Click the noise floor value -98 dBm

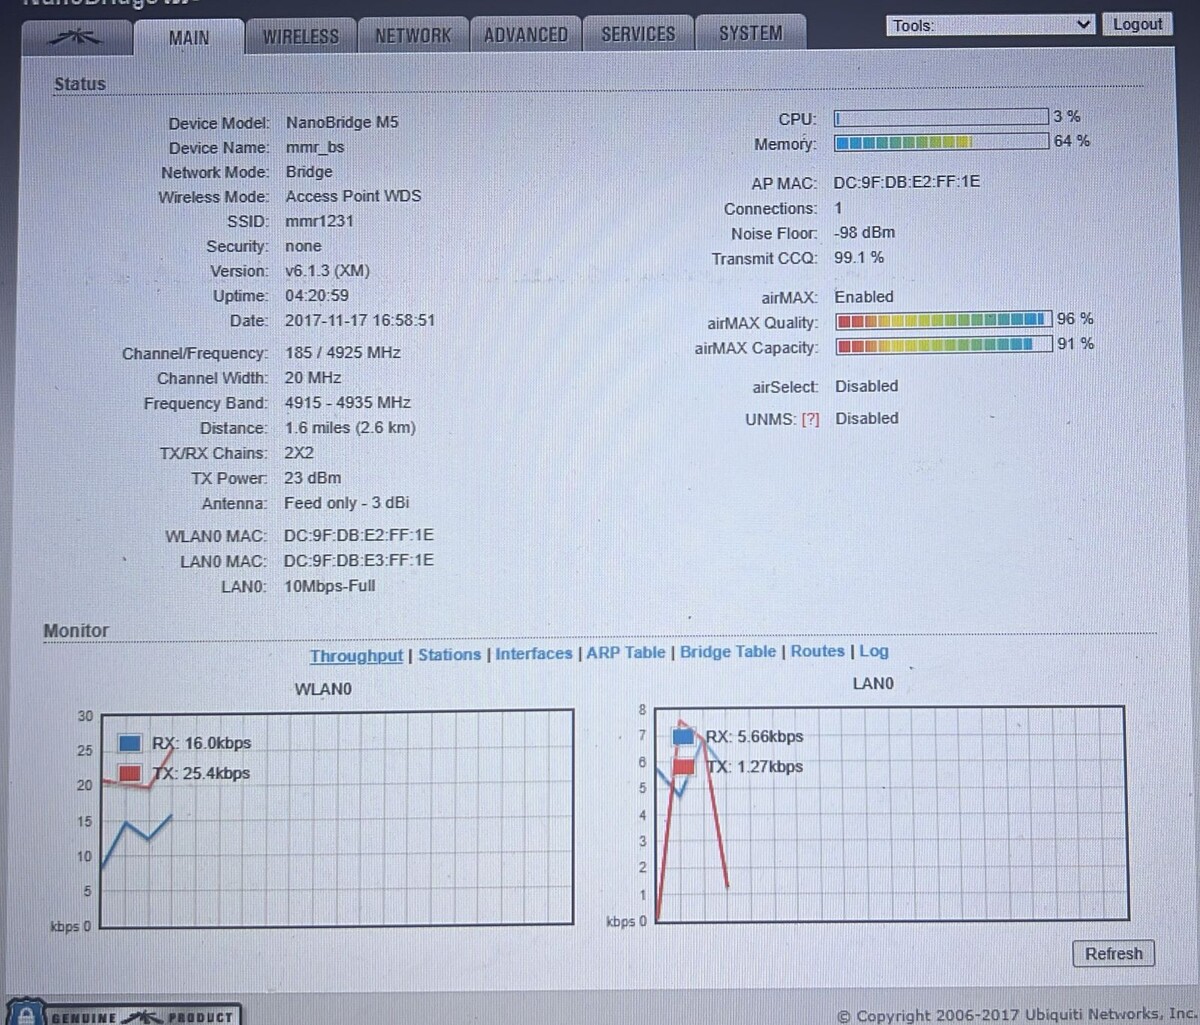click(x=864, y=233)
